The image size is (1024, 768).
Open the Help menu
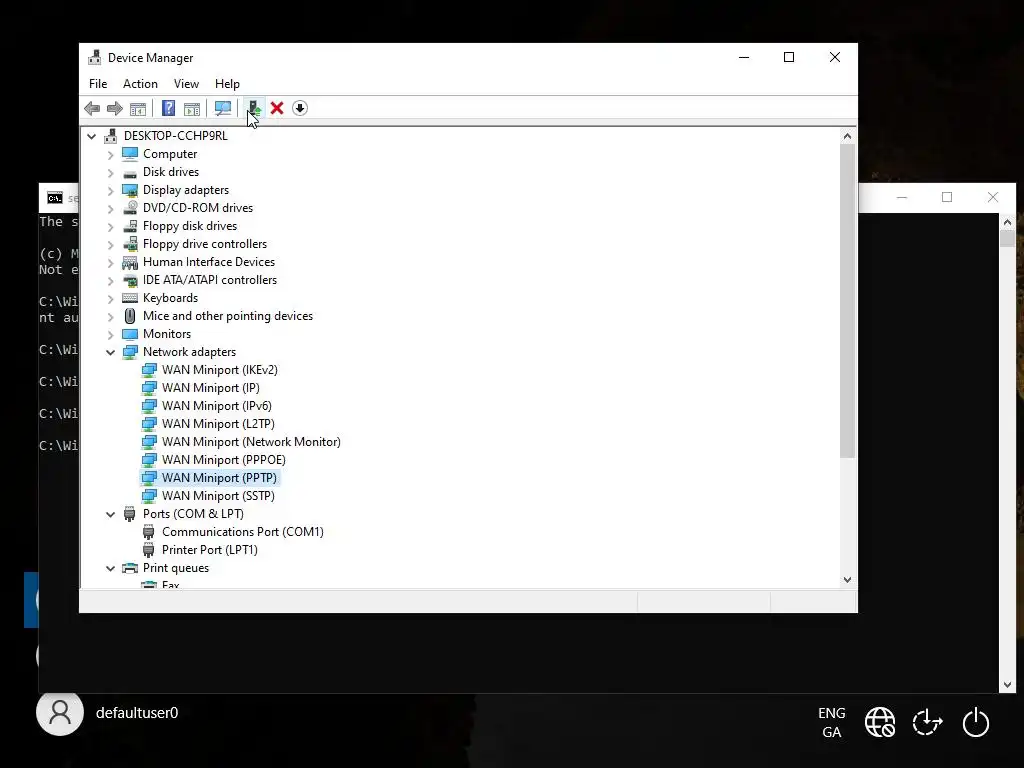(x=227, y=84)
